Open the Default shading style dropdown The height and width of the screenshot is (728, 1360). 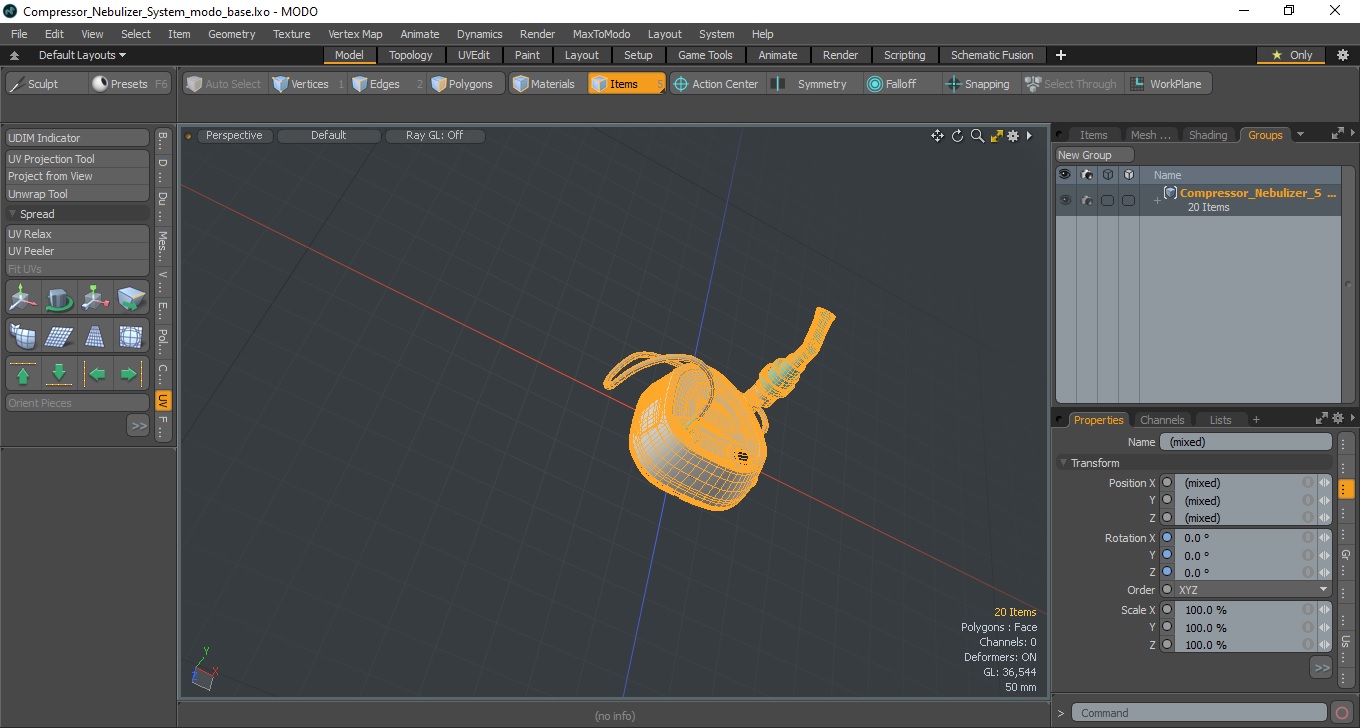point(329,136)
